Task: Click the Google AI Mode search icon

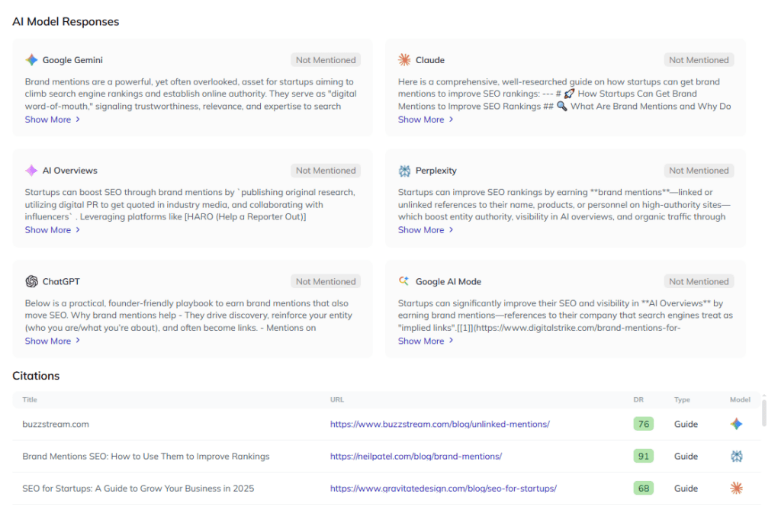Action: pos(404,281)
